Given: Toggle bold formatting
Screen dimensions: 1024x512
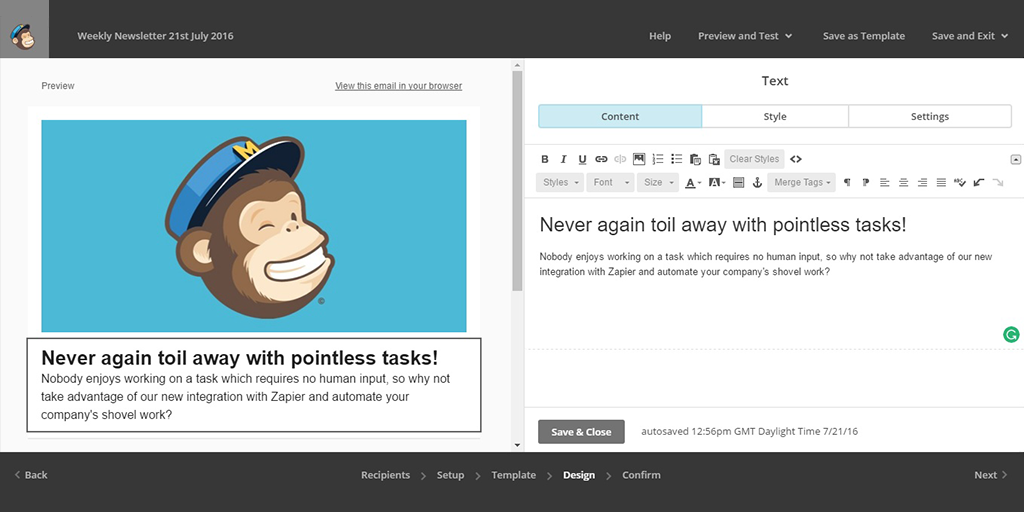Looking at the screenshot, I should click(x=545, y=159).
